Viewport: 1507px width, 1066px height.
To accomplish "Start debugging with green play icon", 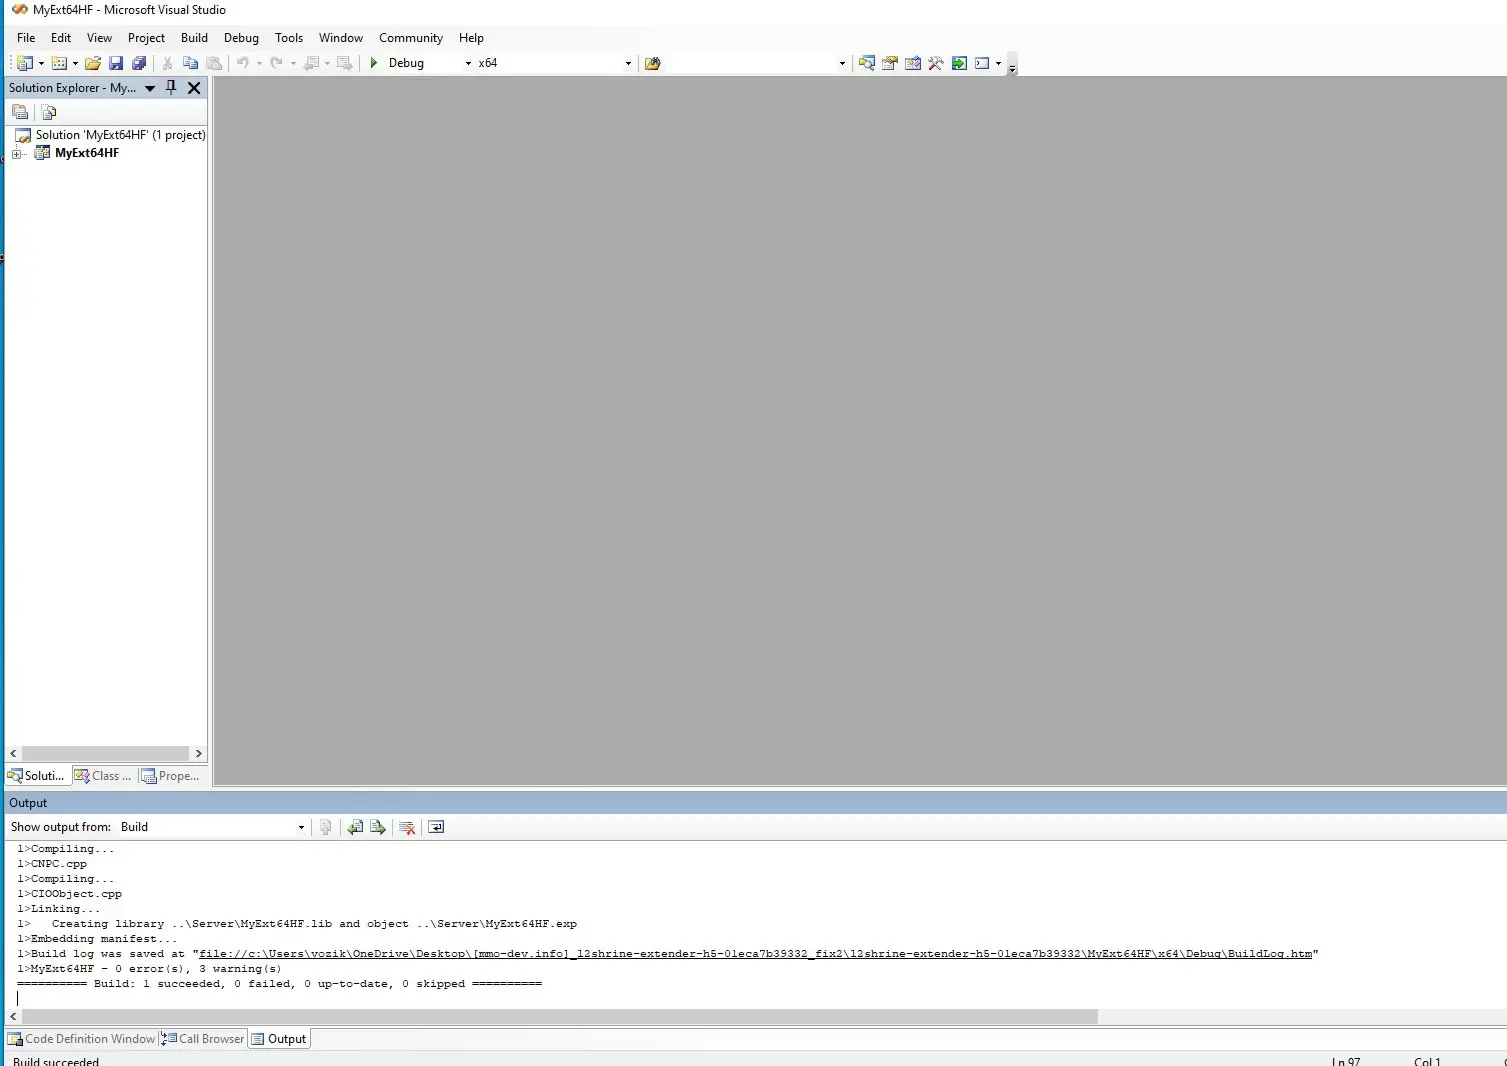I will [374, 63].
